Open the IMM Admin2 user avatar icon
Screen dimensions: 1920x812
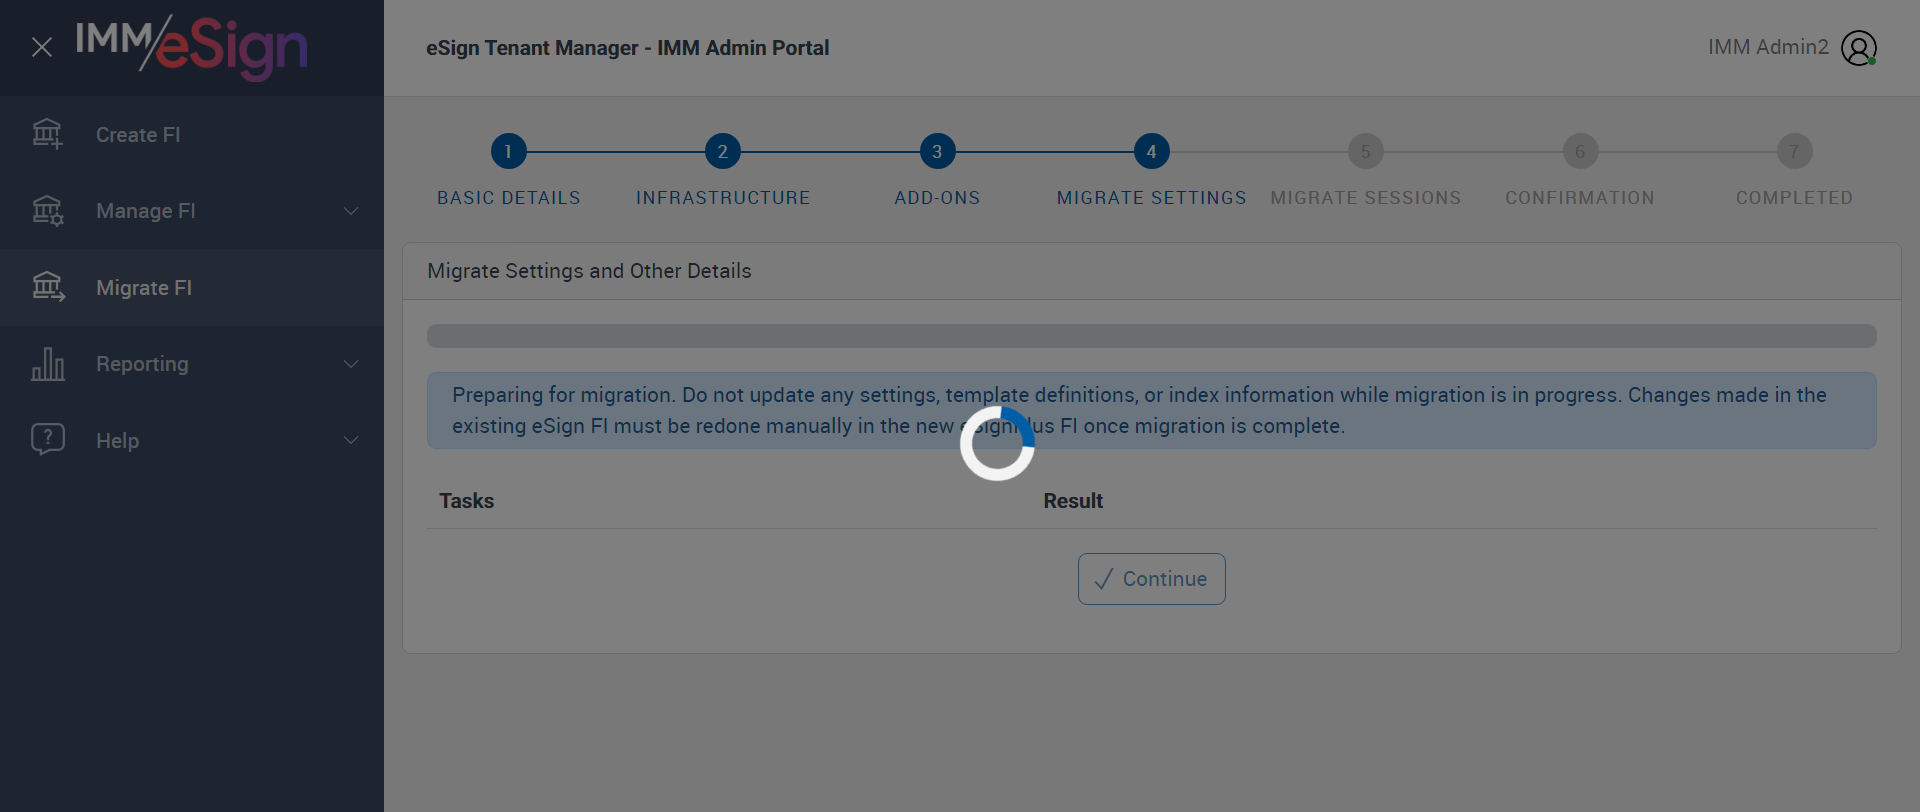[1859, 48]
